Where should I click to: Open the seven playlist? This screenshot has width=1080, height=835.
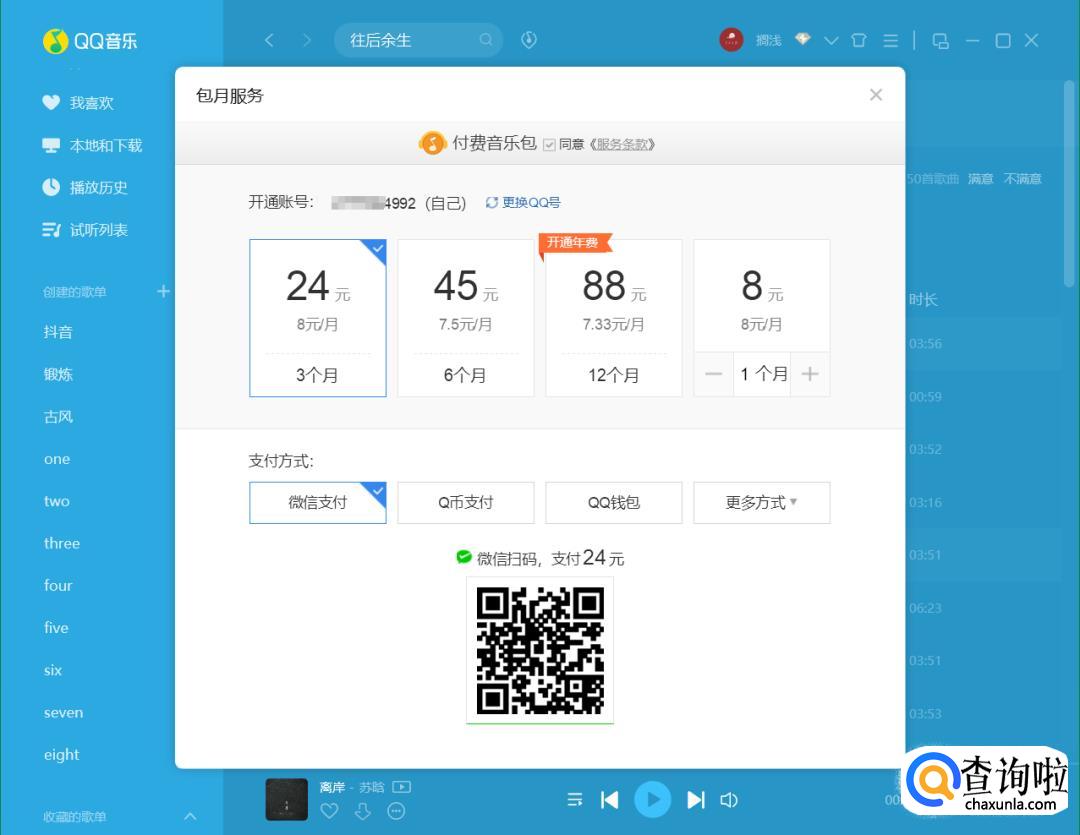[x=63, y=712]
